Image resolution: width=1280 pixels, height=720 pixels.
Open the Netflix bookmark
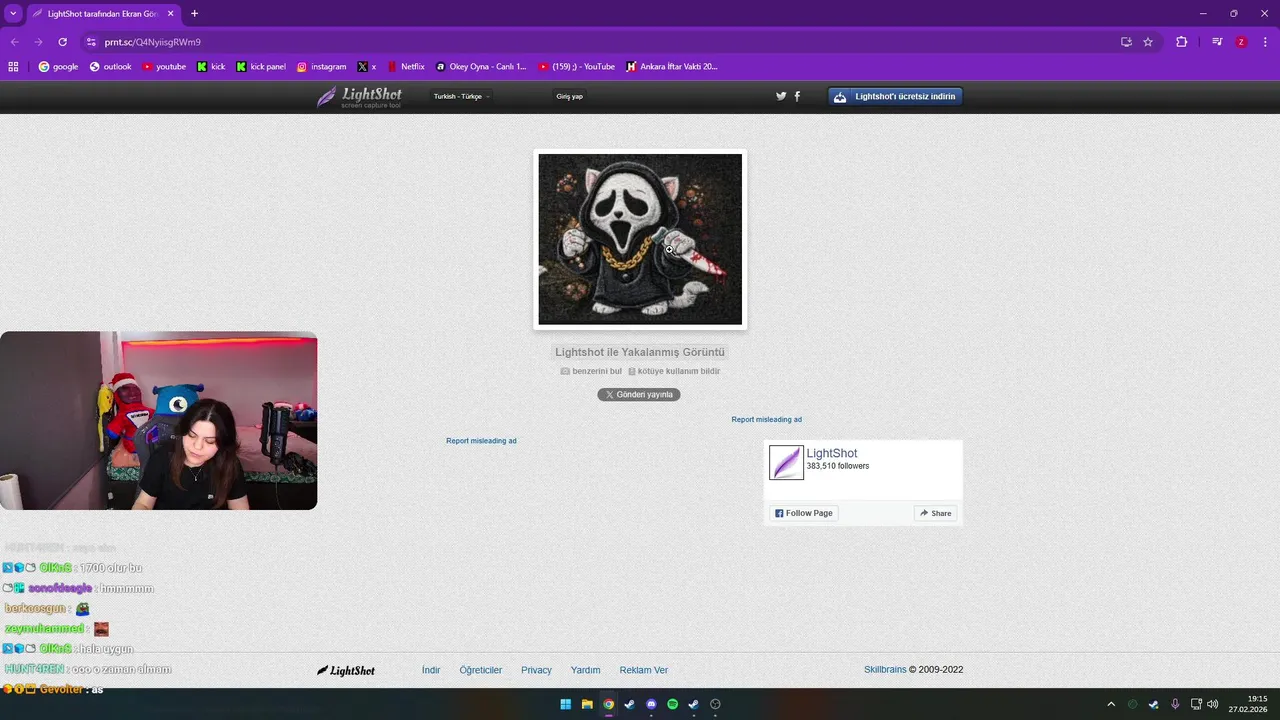pyautogui.click(x=406, y=67)
